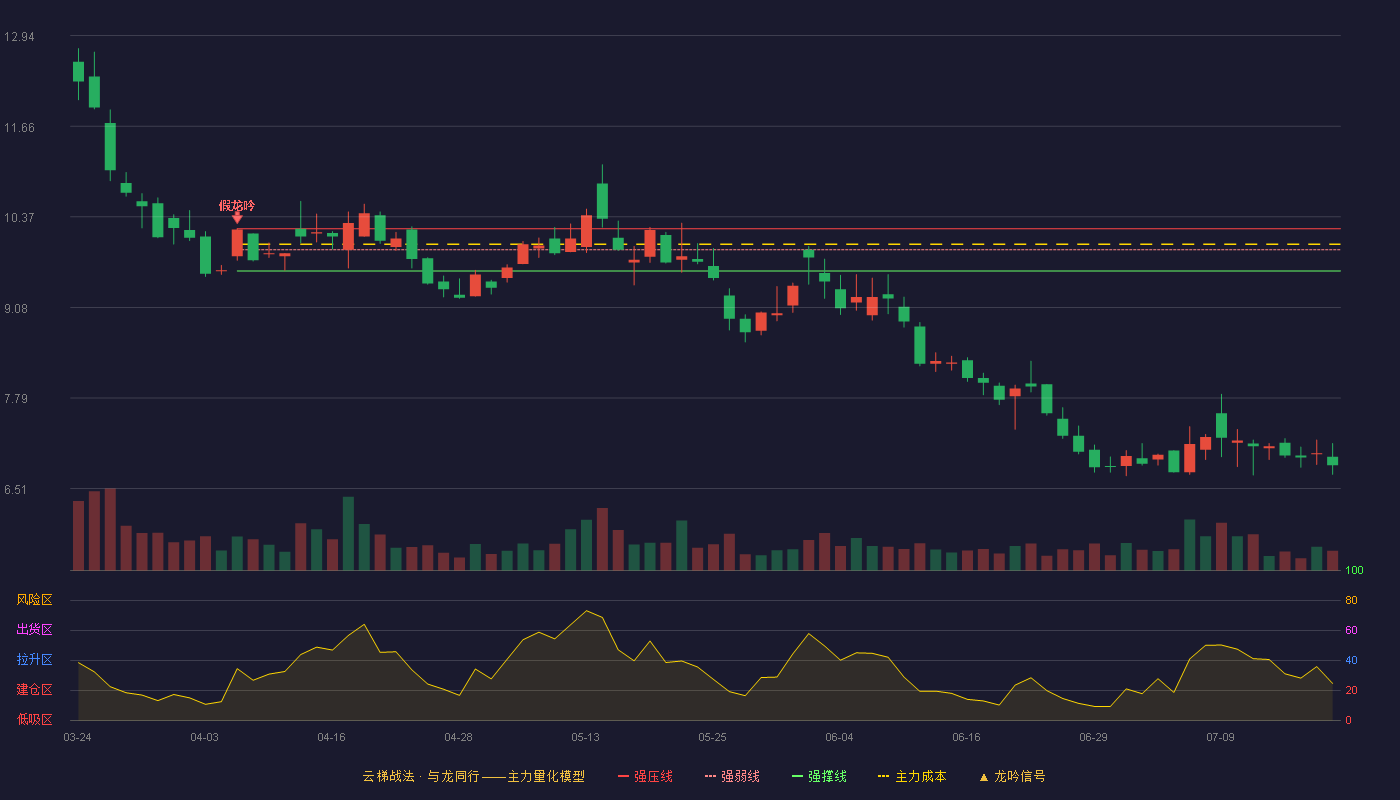Click the 低吸区 zone label
The height and width of the screenshot is (800, 1400).
(34, 719)
